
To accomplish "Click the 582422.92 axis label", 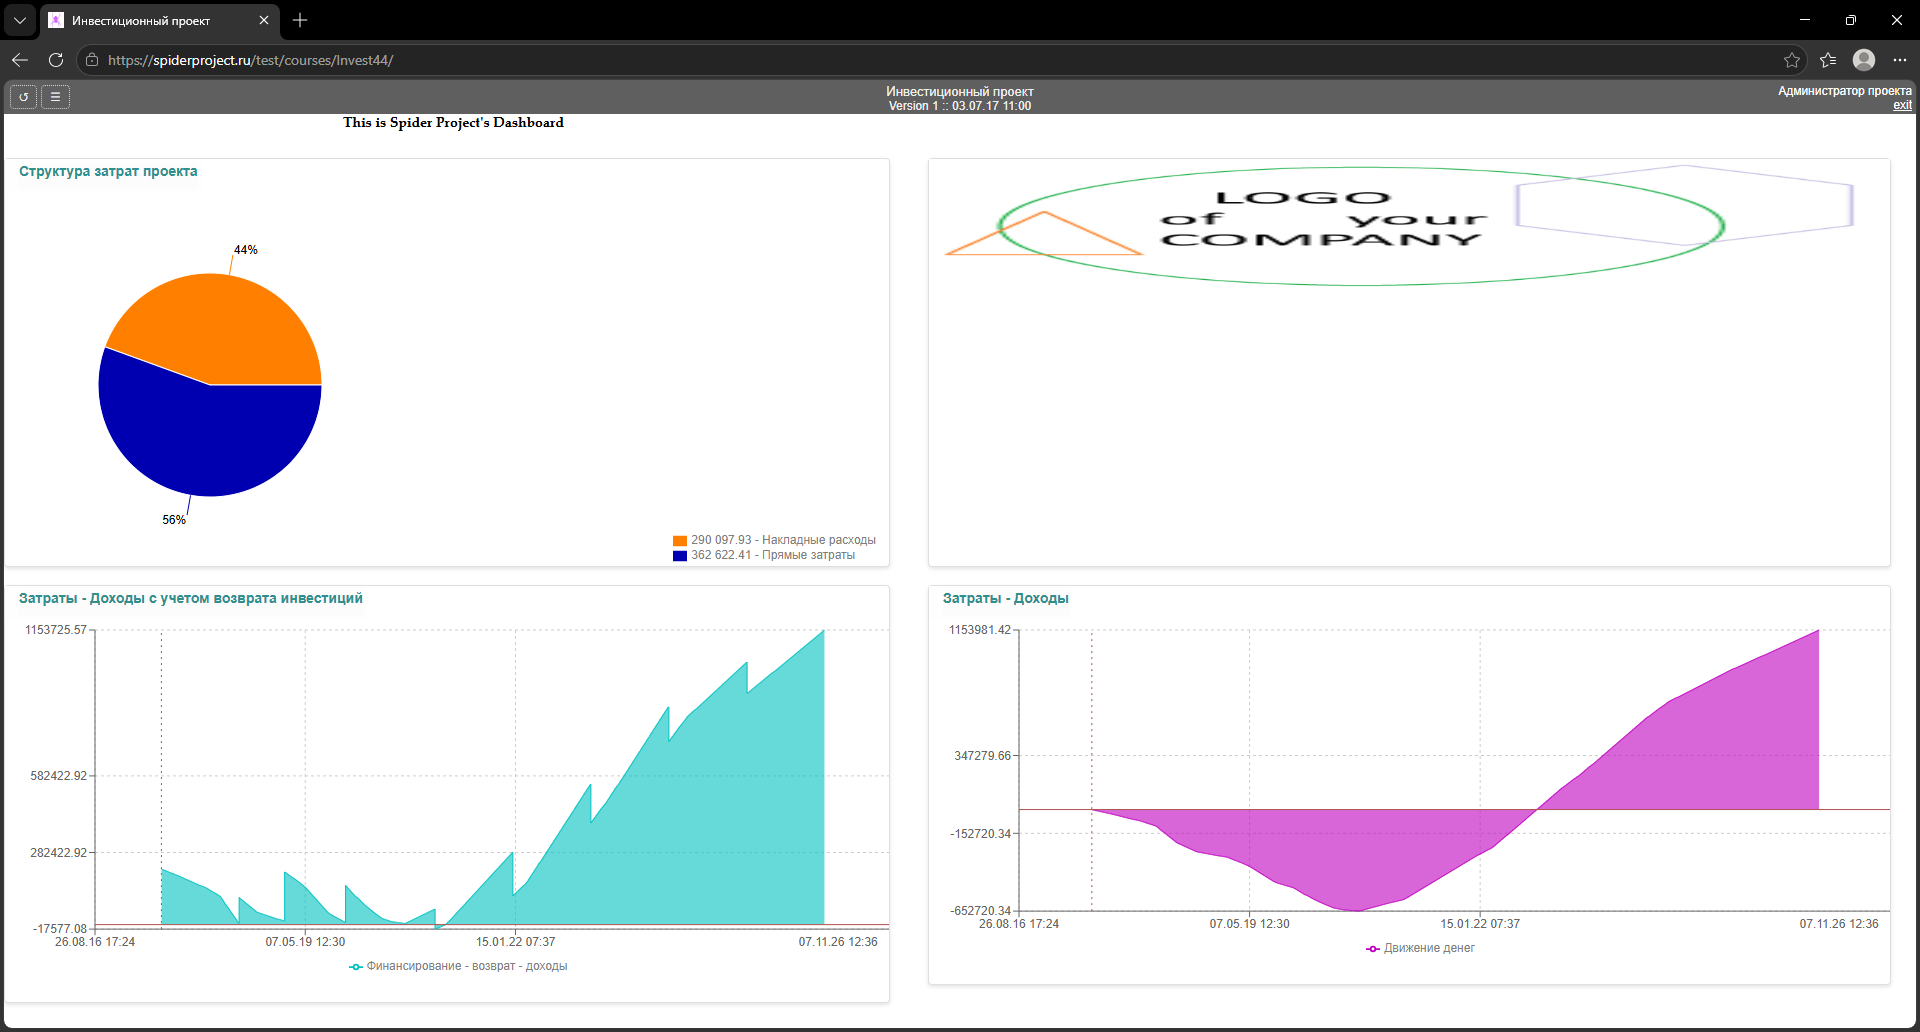I will click(59, 776).
